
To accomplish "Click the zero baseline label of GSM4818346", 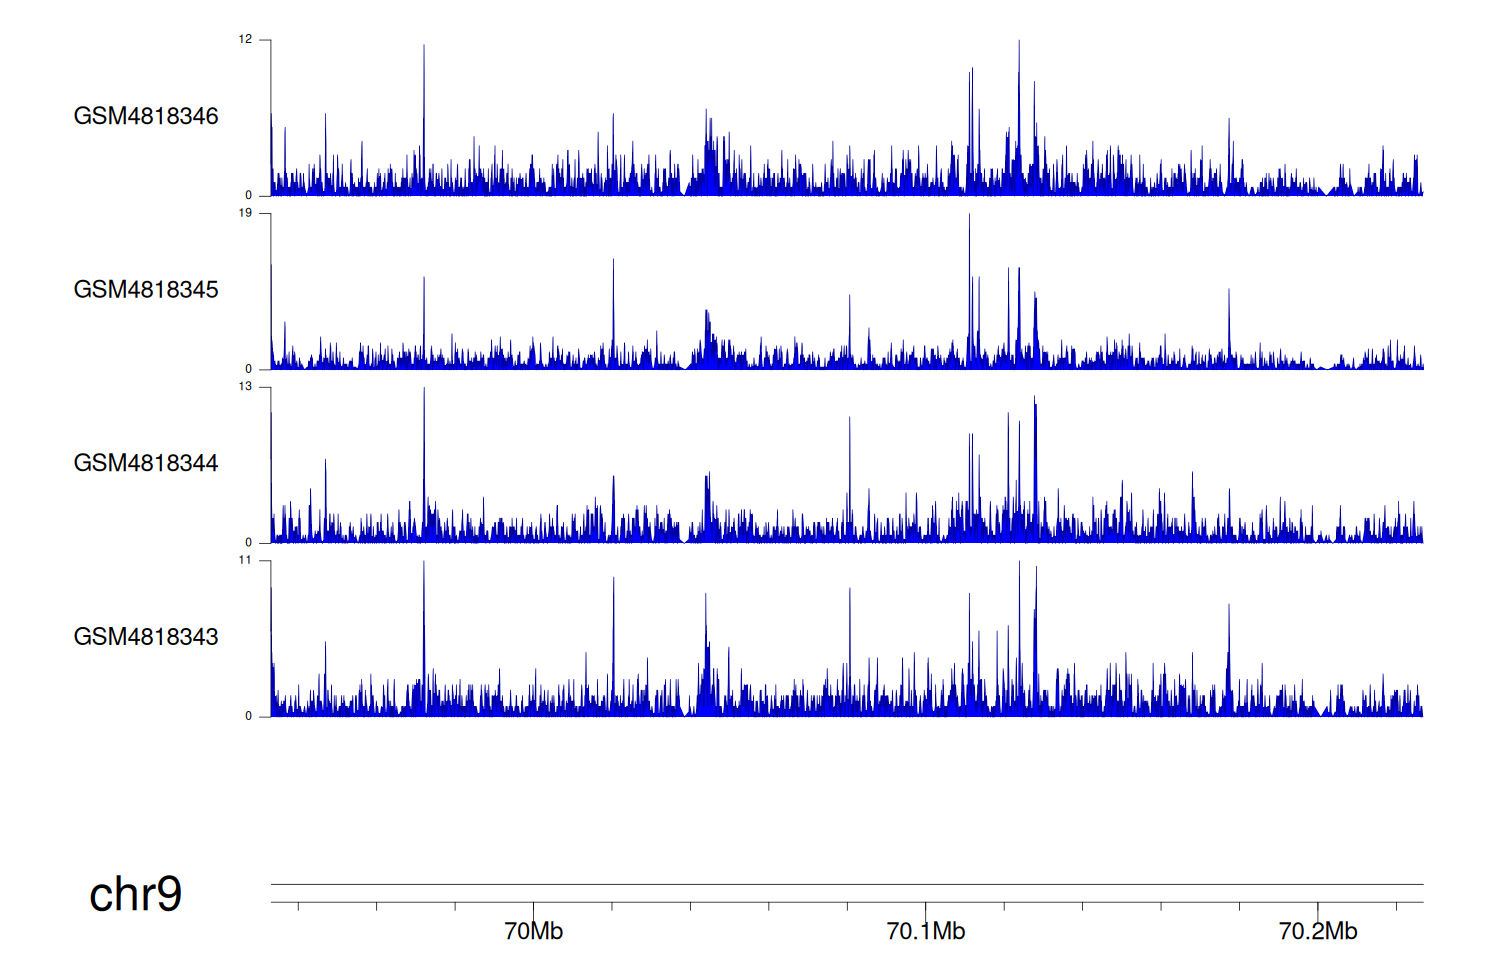I will (x=249, y=196).
